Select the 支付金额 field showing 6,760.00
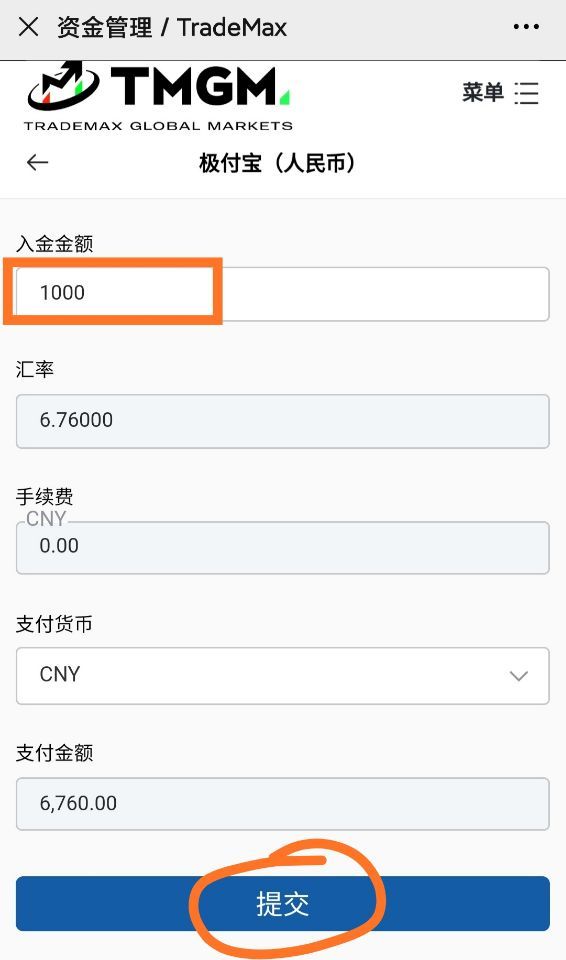The width and height of the screenshot is (566, 960). coord(282,804)
